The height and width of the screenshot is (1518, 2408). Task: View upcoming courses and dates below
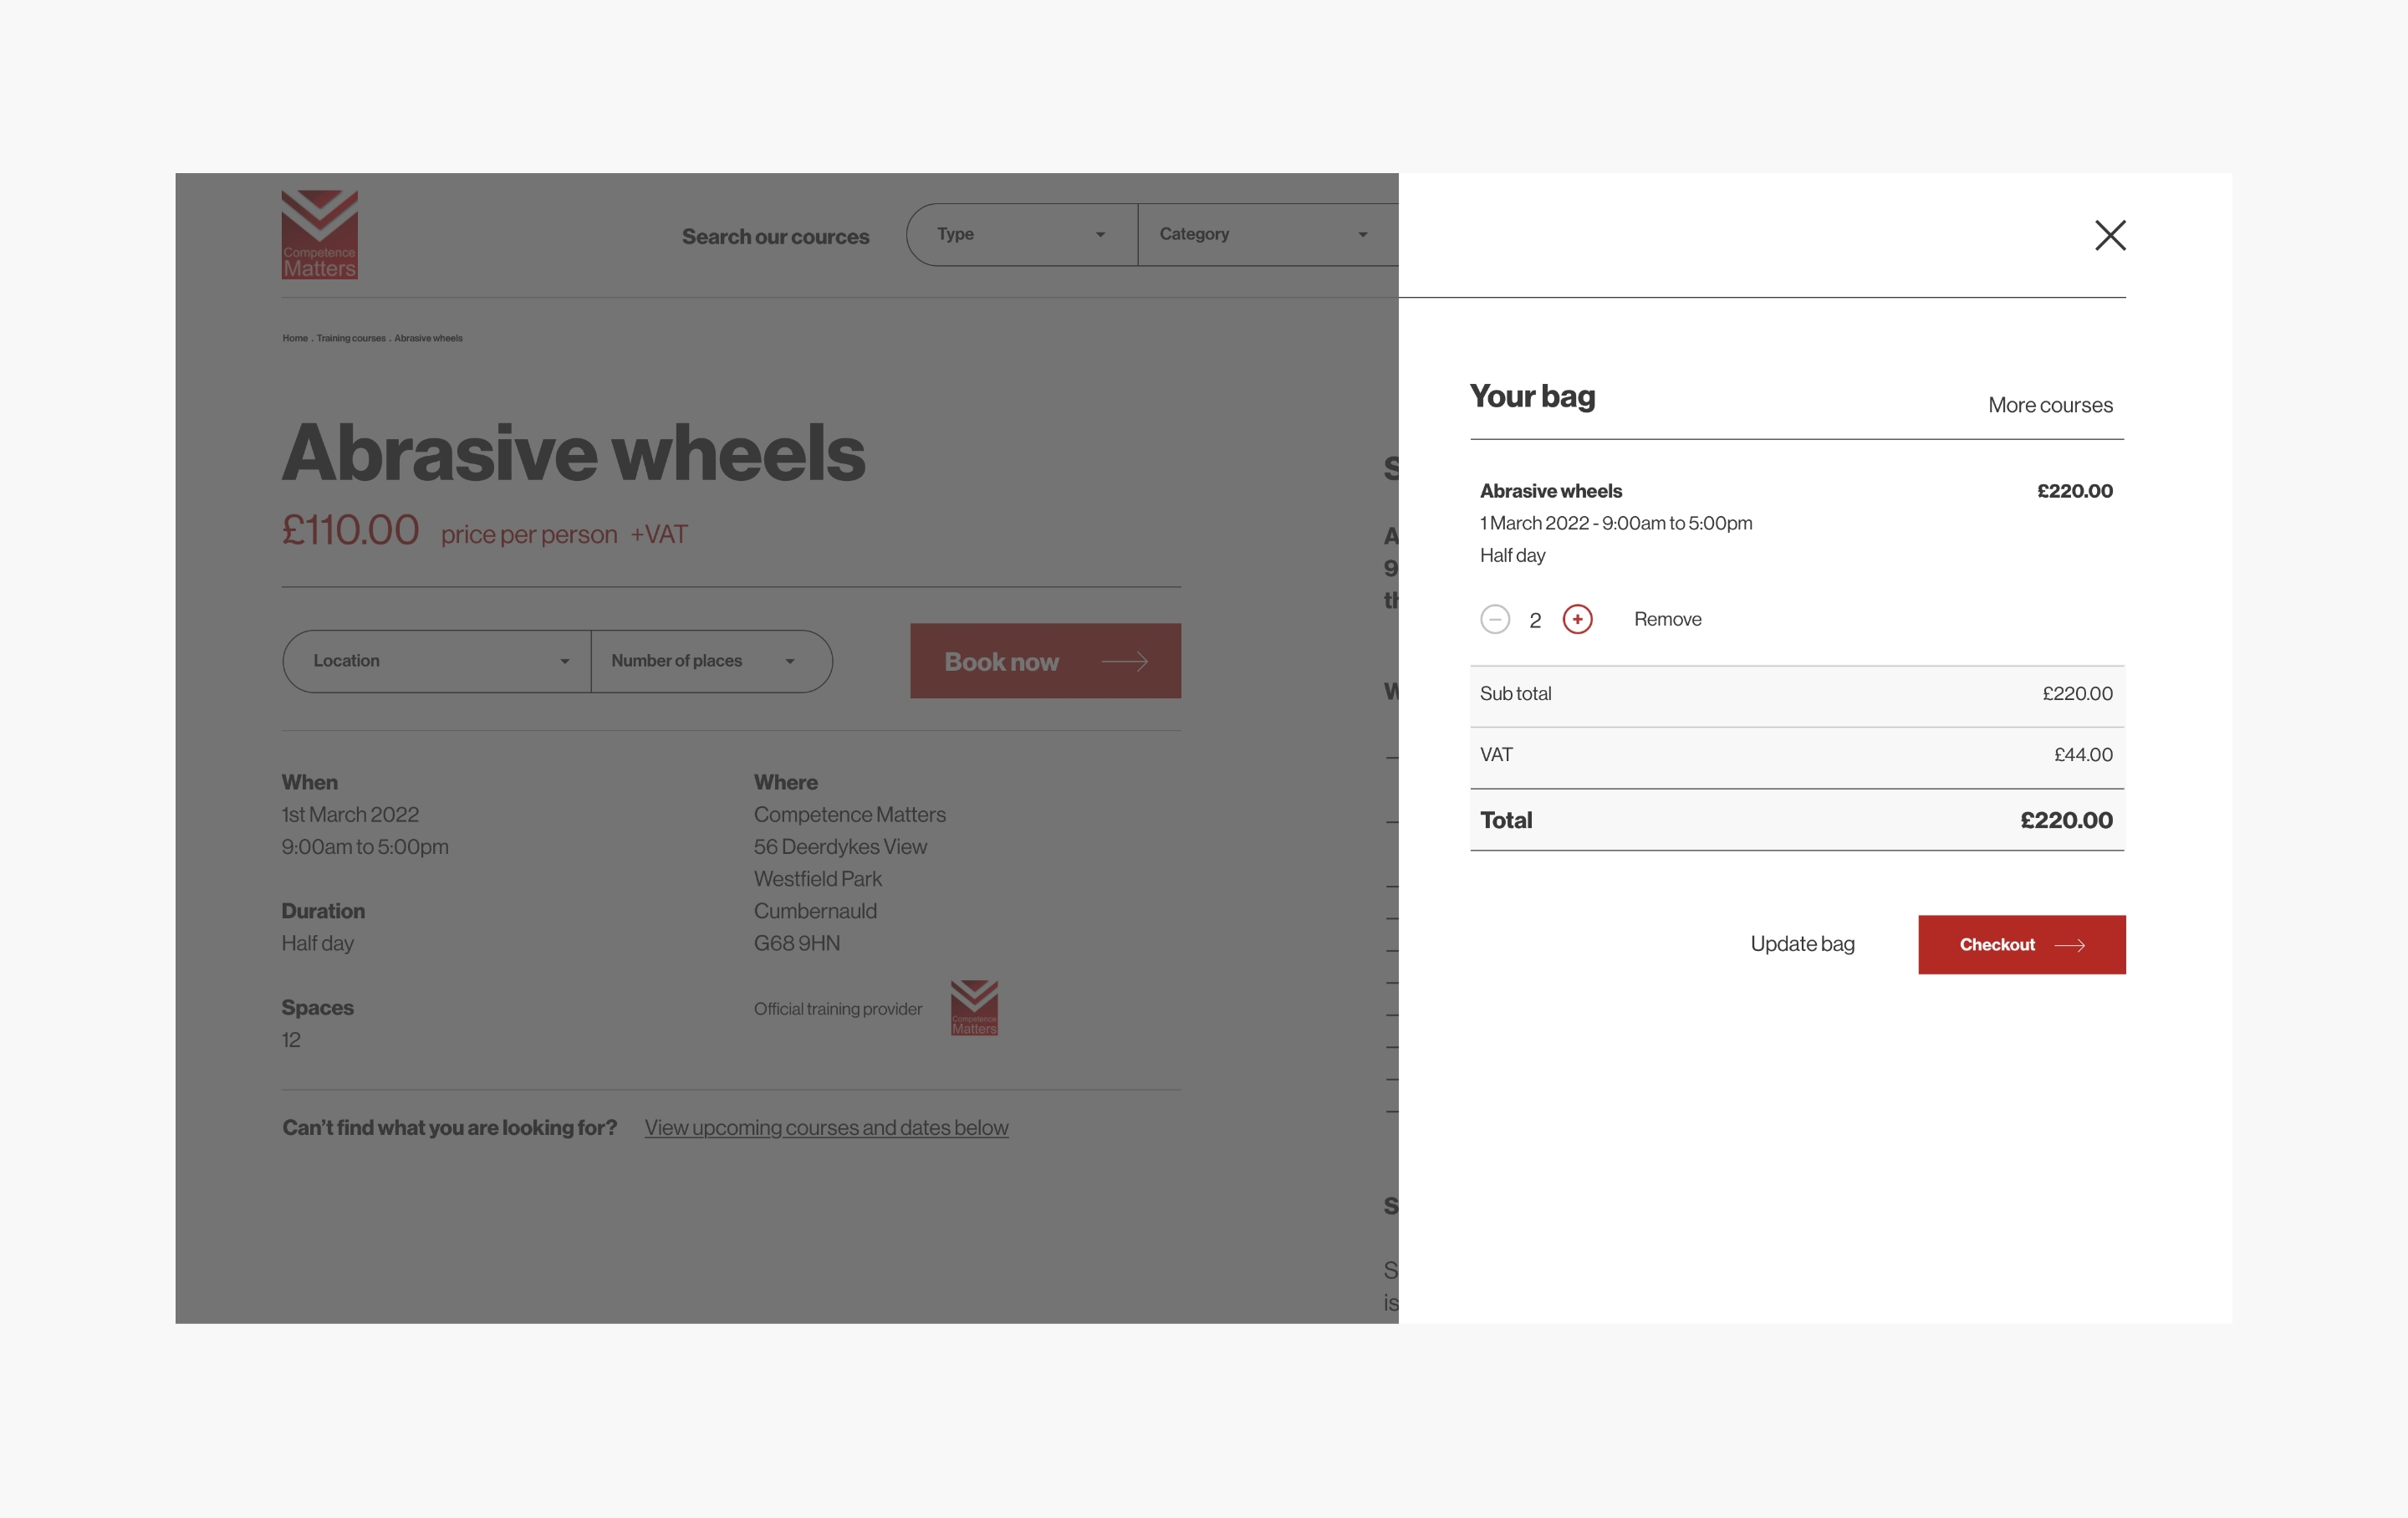coord(826,1128)
